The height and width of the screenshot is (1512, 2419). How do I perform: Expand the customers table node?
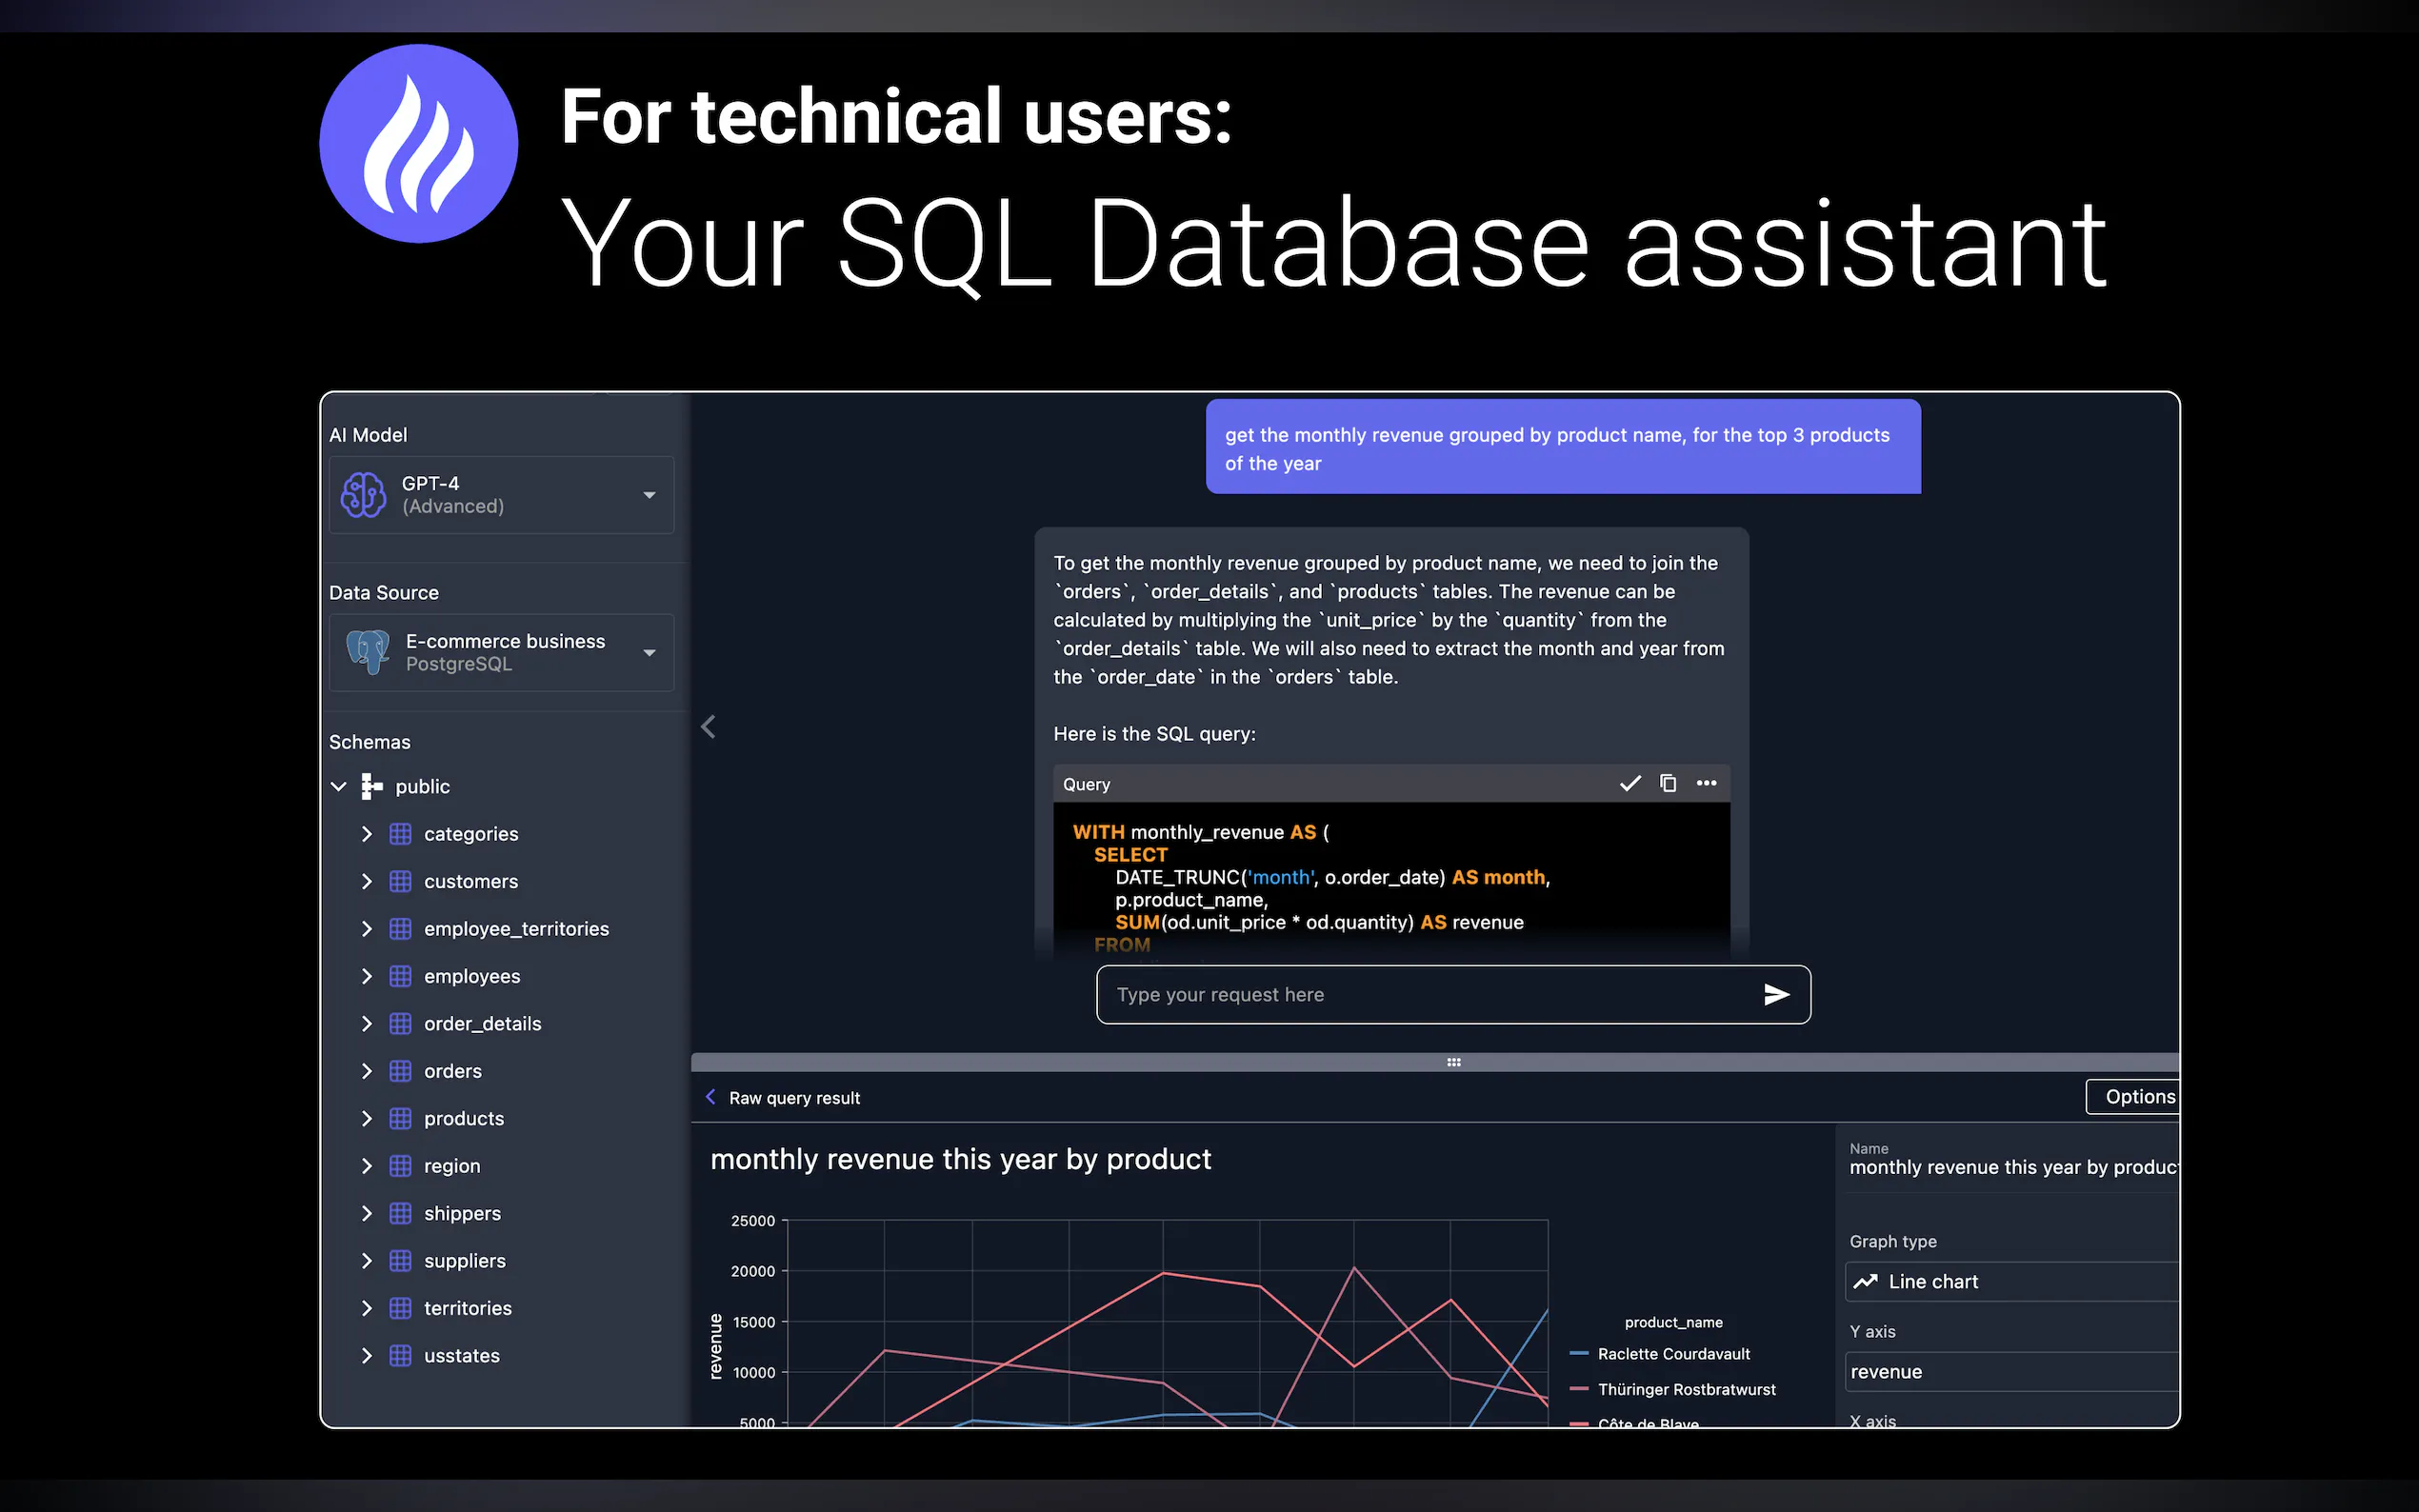pos(366,881)
